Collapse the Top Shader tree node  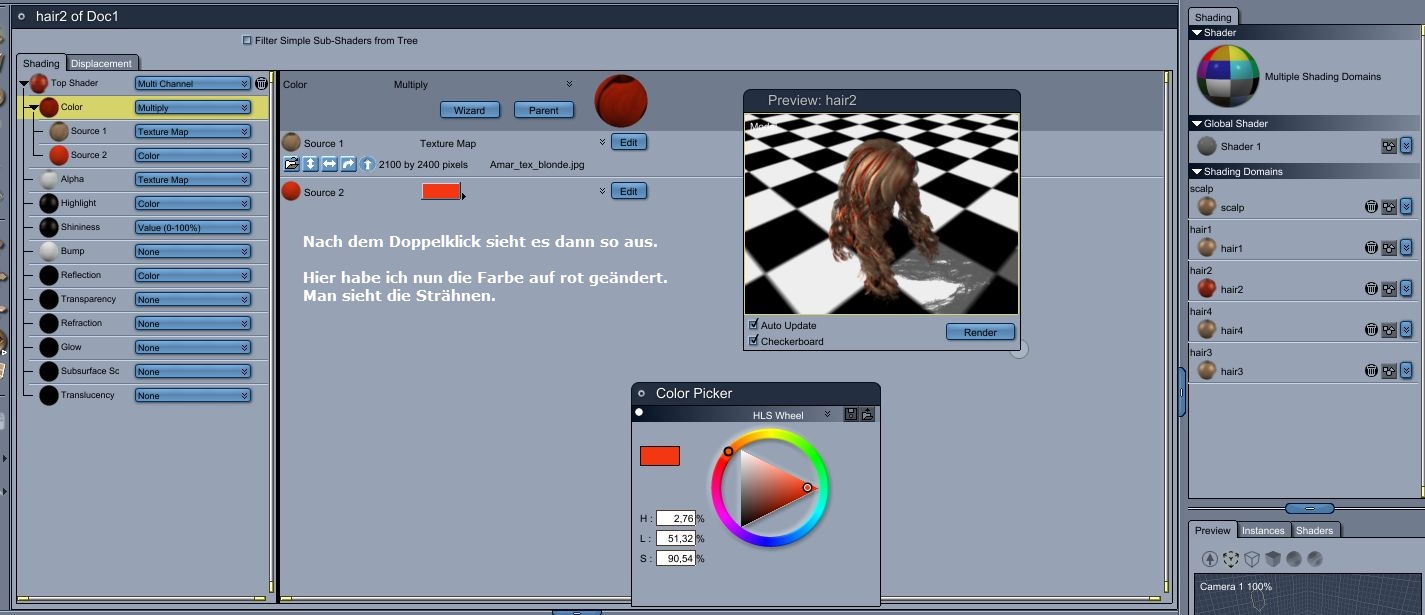click(24, 84)
